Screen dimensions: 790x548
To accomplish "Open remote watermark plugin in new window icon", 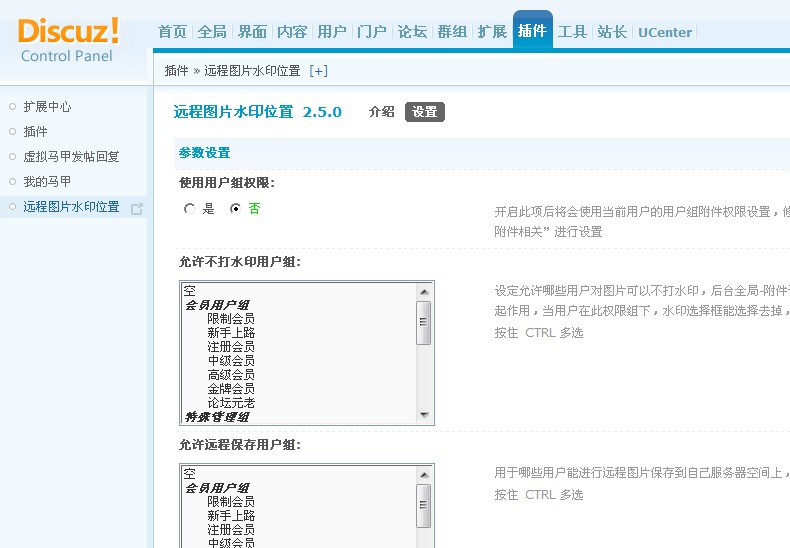I will 137,209.
